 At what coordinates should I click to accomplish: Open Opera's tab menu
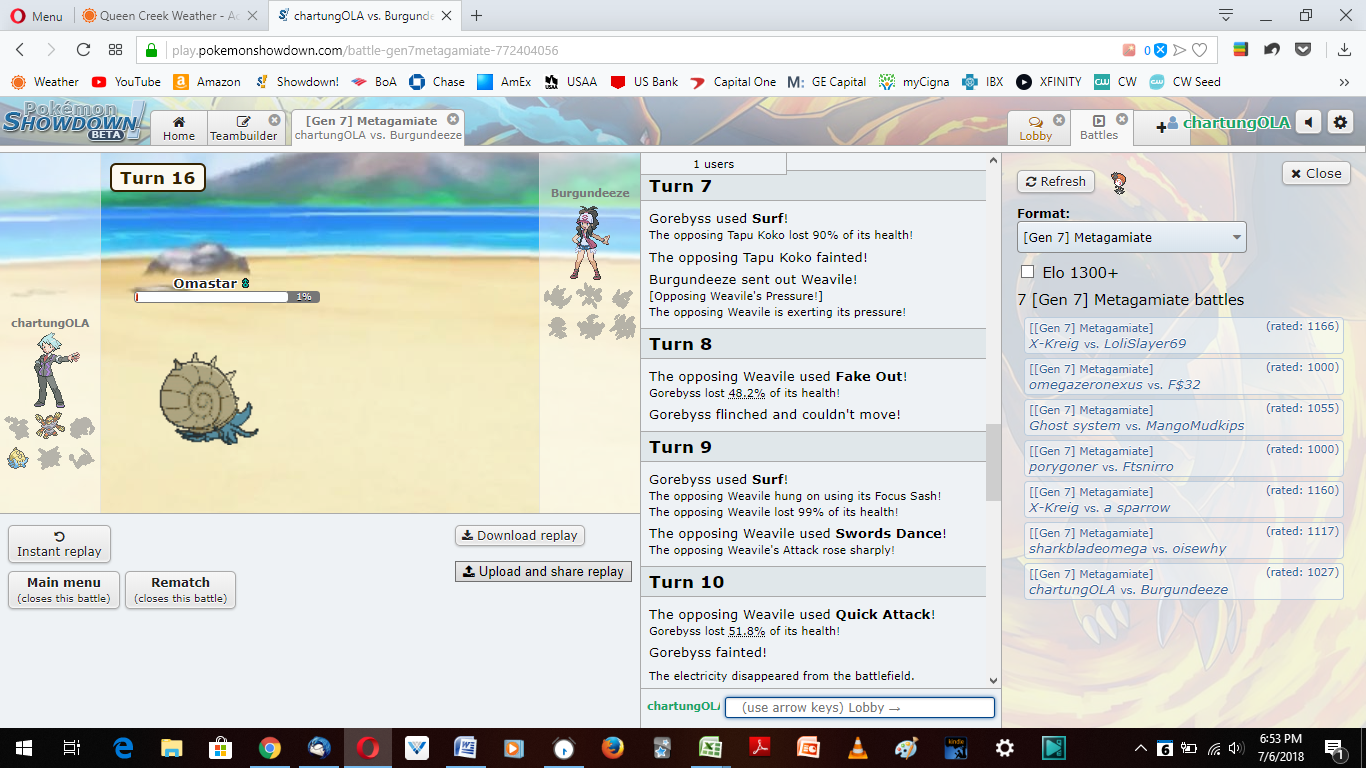1226,16
